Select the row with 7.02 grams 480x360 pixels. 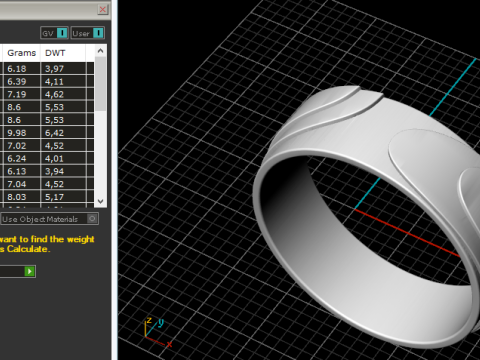[x=47, y=146]
